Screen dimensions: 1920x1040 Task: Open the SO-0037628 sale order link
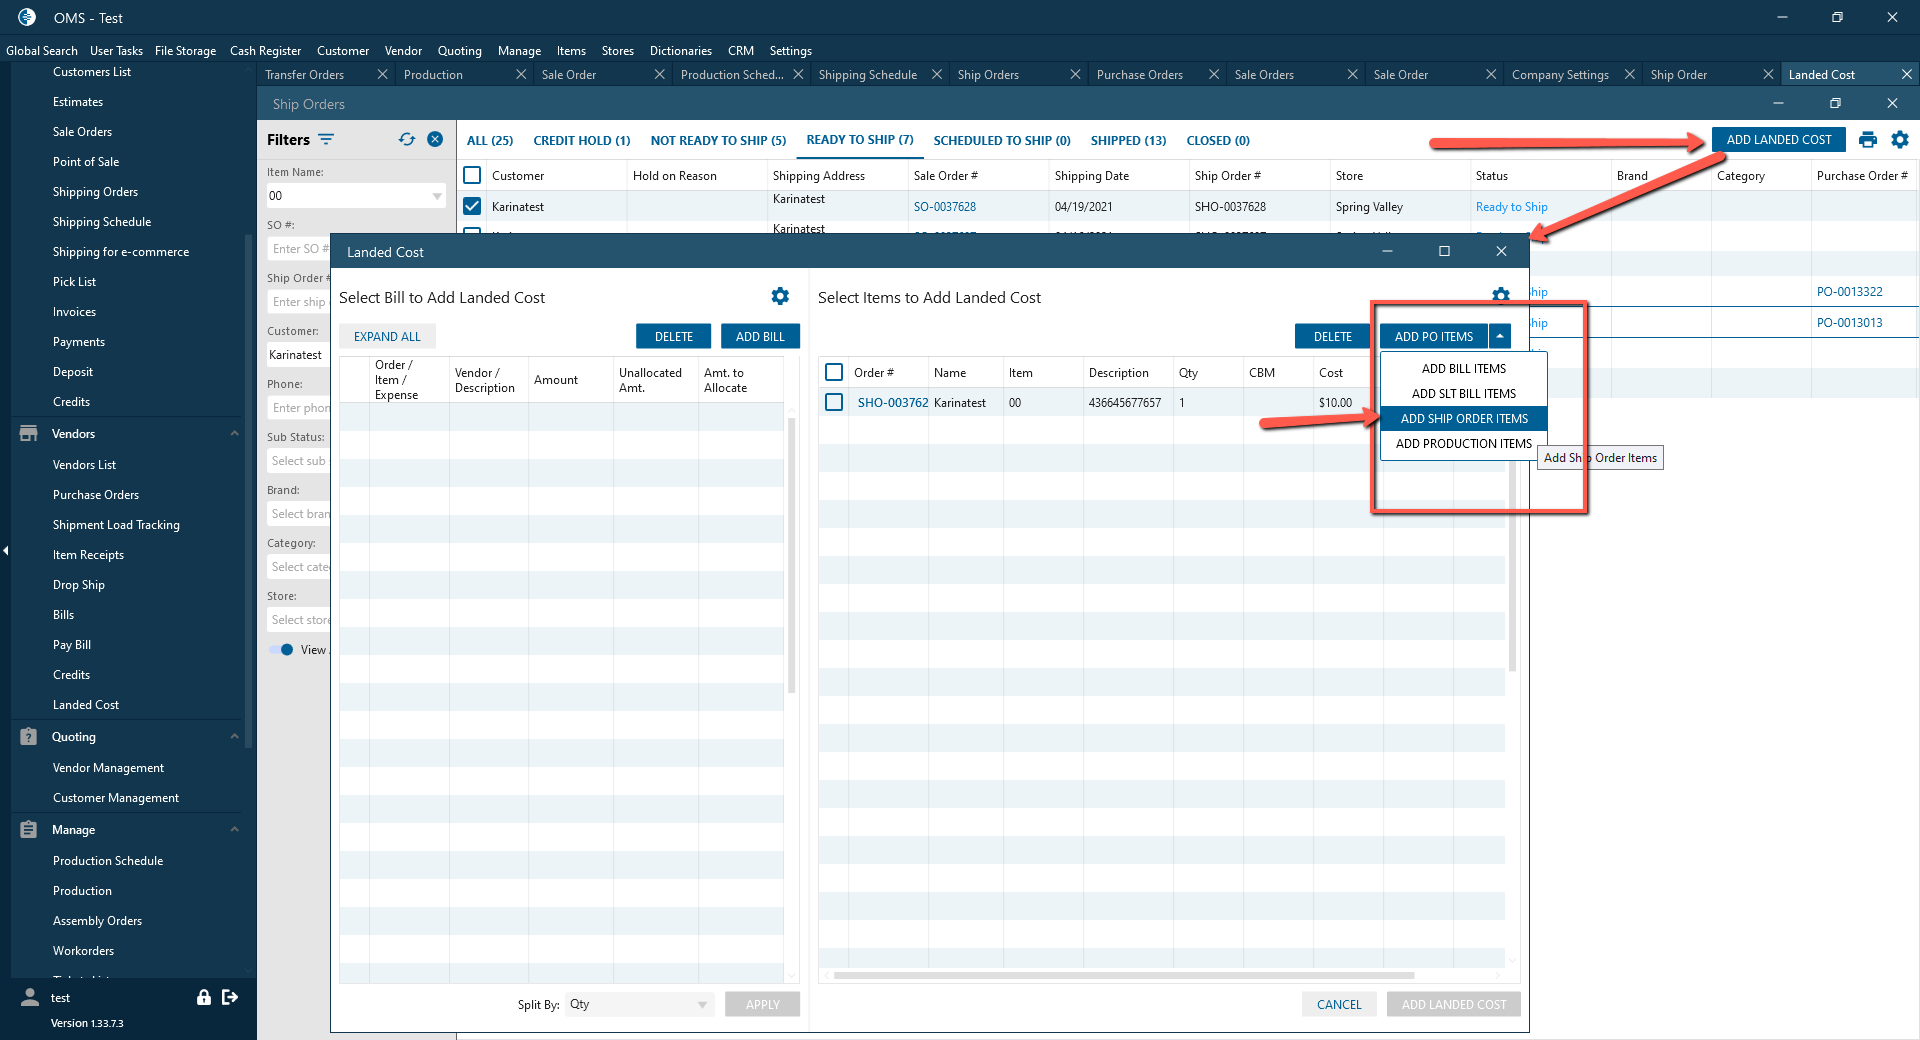point(944,207)
